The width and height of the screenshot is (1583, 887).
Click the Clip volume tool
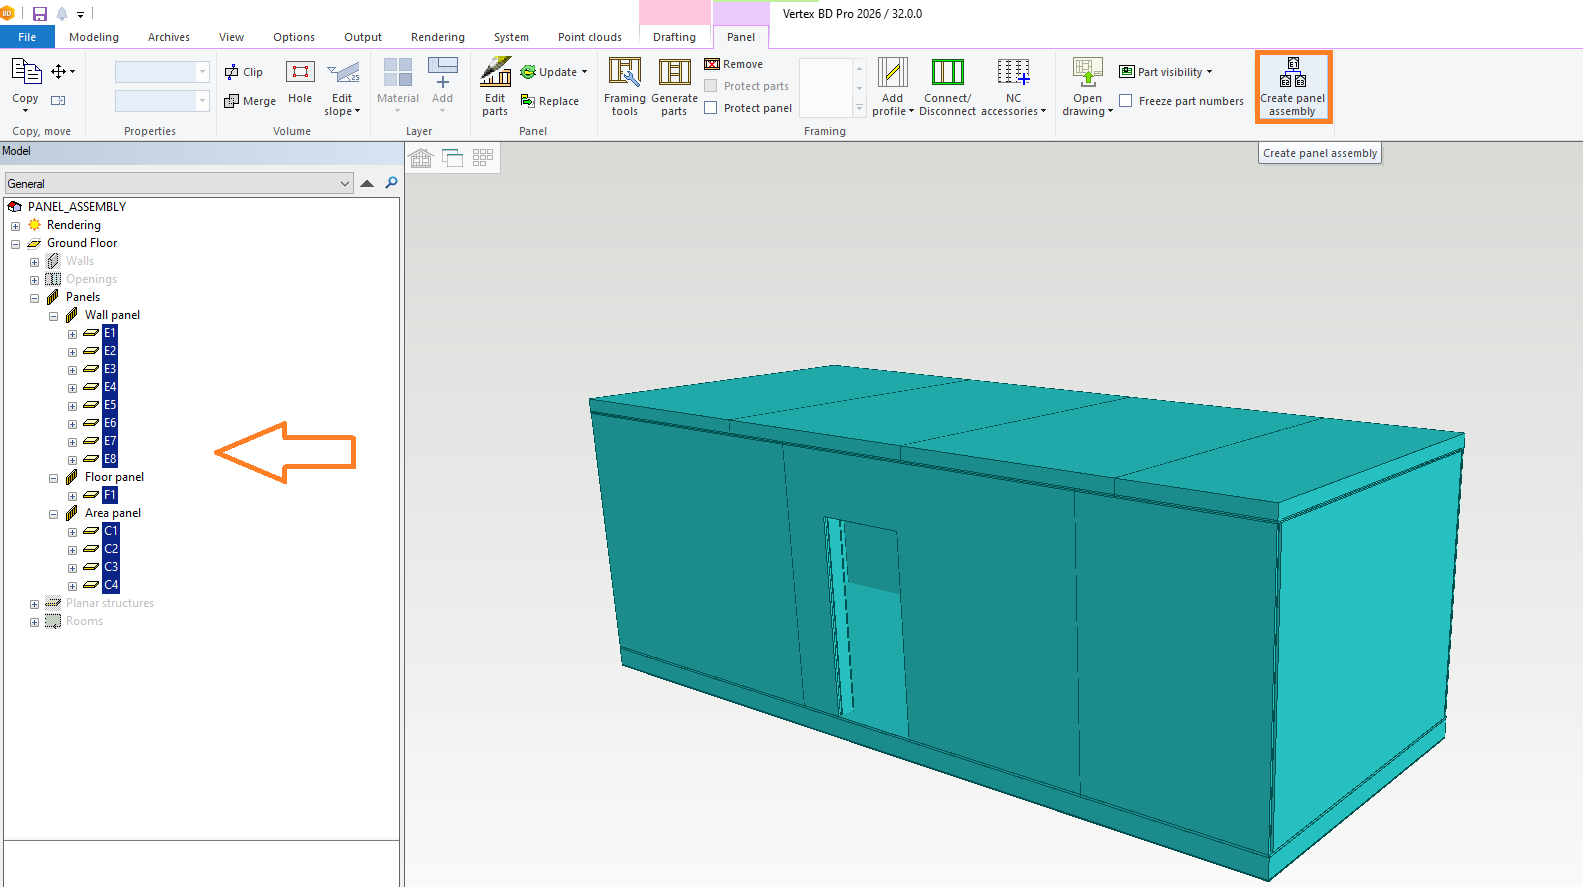[x=244, y=72]
